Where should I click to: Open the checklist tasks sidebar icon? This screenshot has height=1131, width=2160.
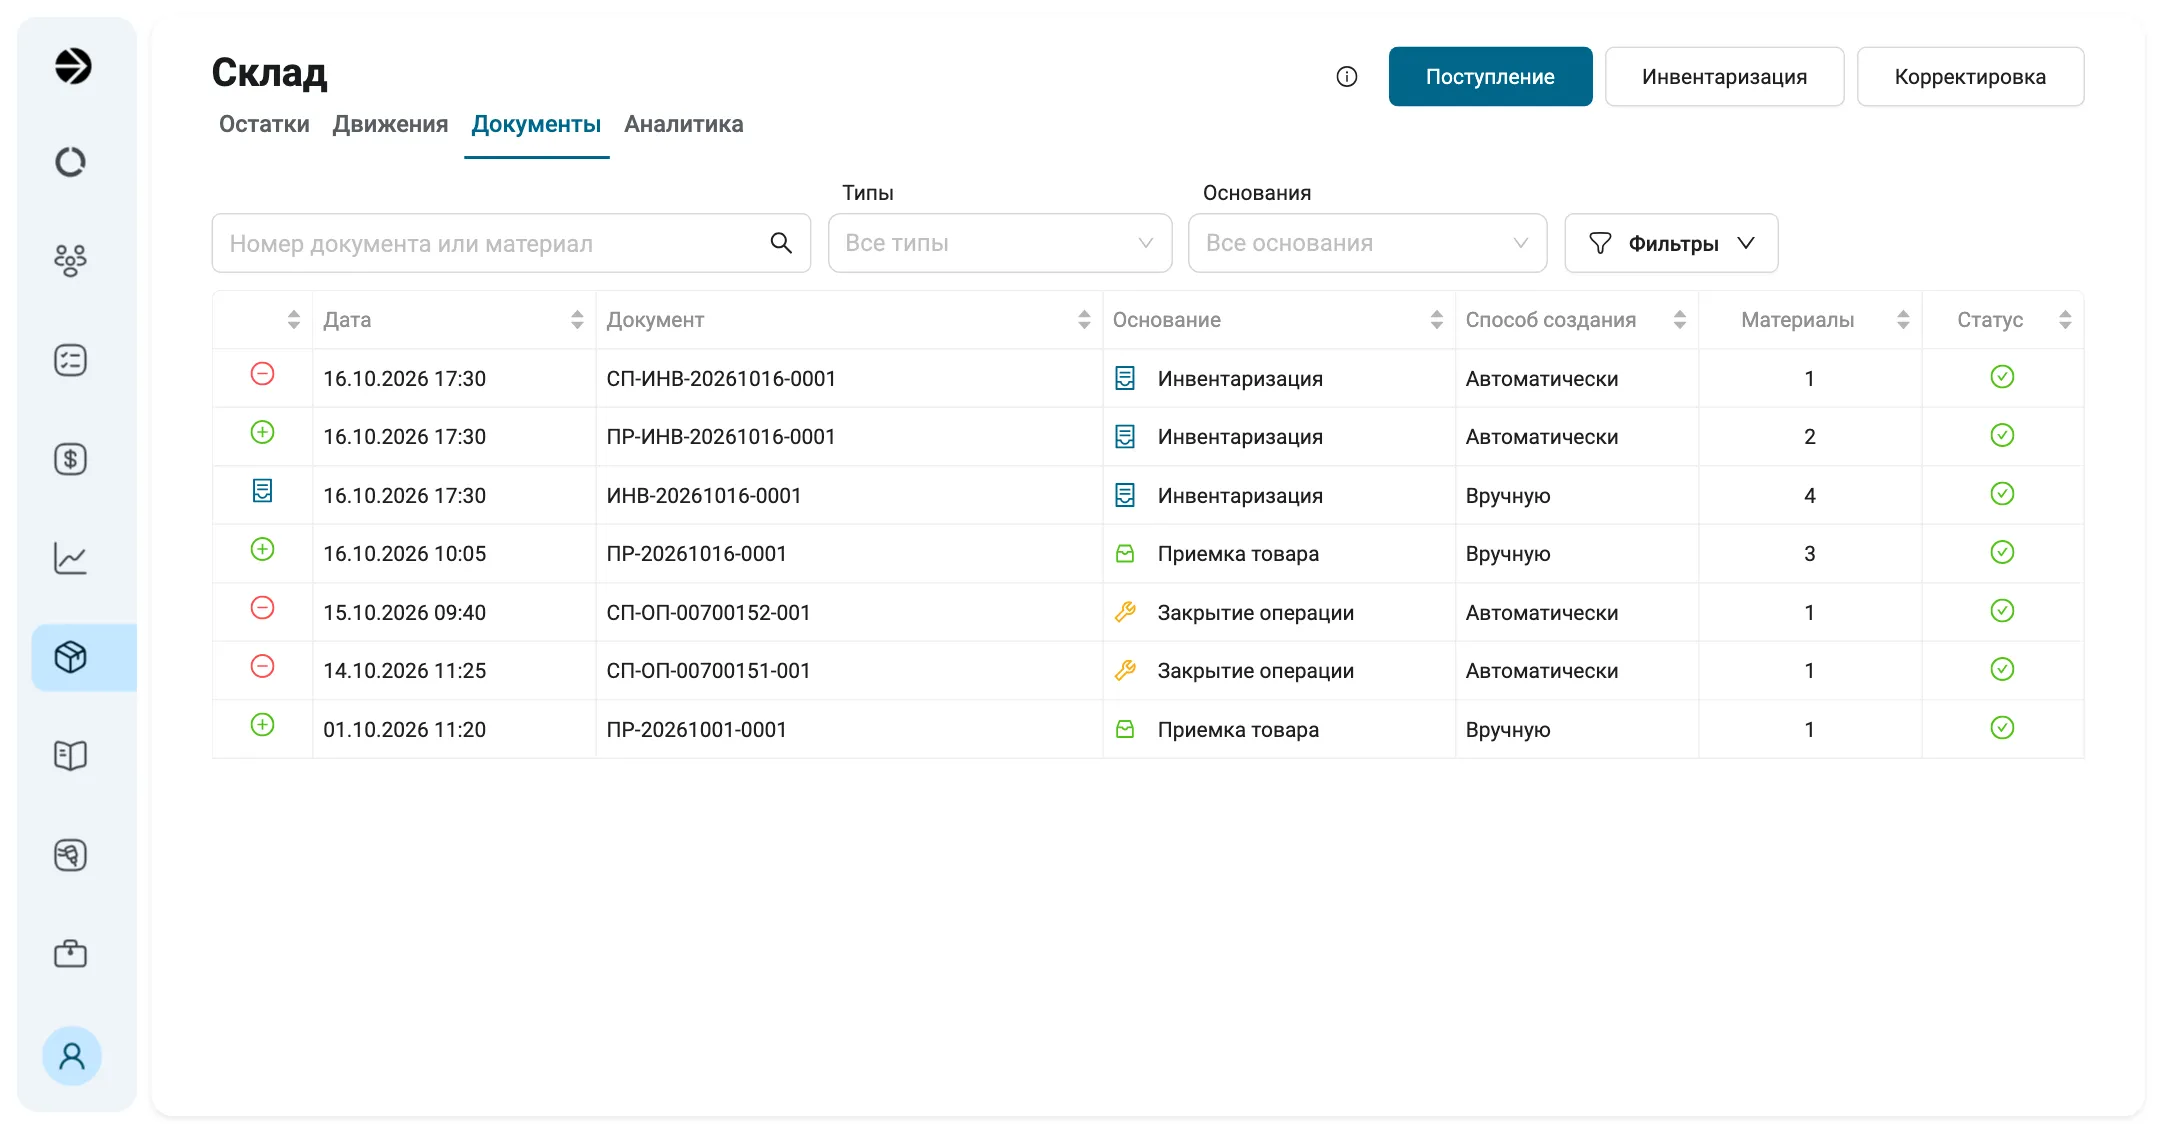pyautogui.click(x=70, y=360)
